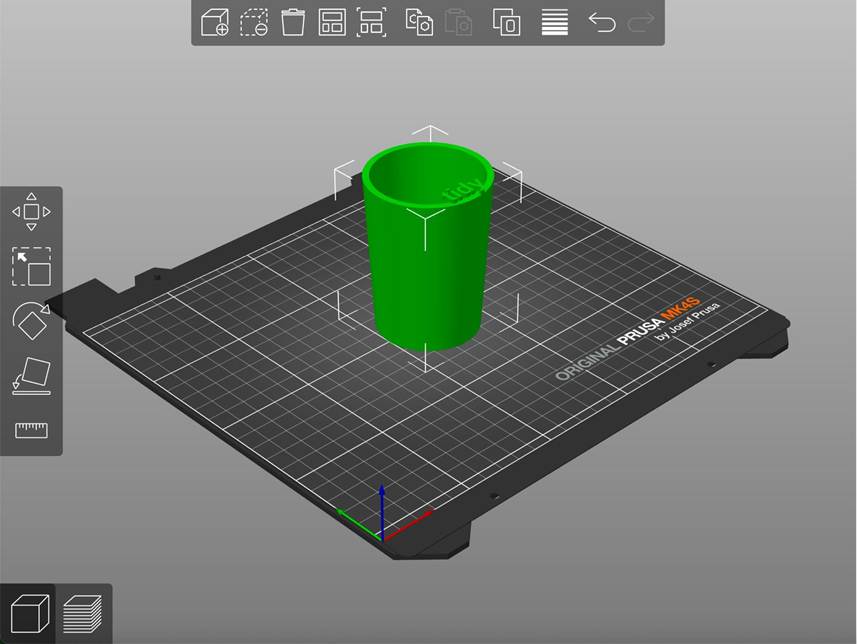Delete all objects from the plate
Viewport: 857px width, 644px height.
292,22
